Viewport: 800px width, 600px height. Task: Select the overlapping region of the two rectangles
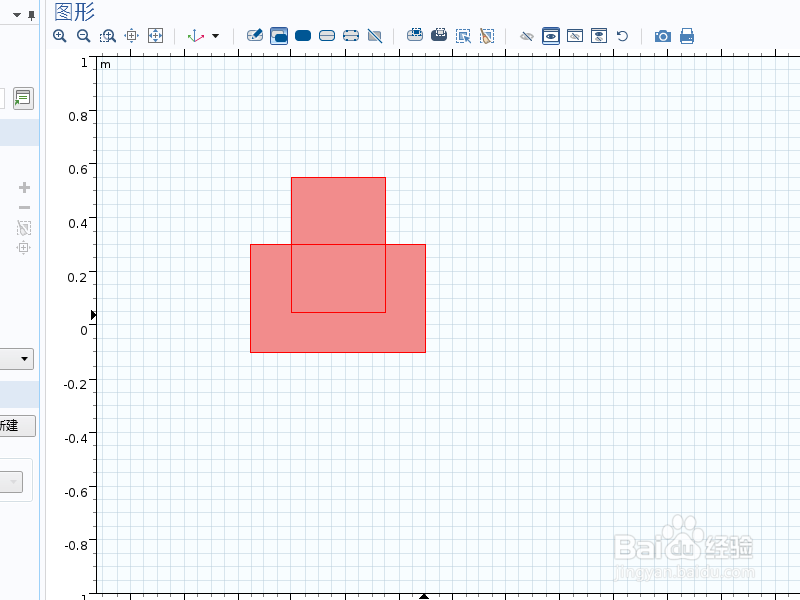click(x=338, y=279)
